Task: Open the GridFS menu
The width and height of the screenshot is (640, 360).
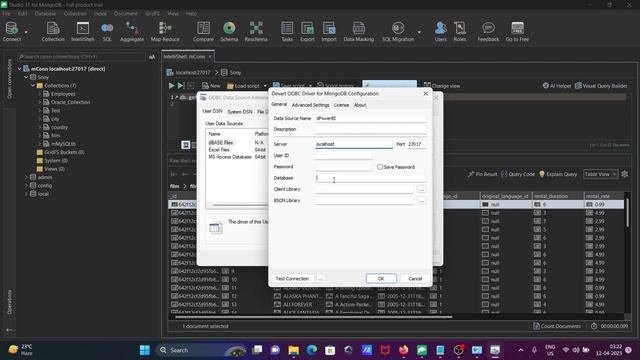Action: pos(152,13)
